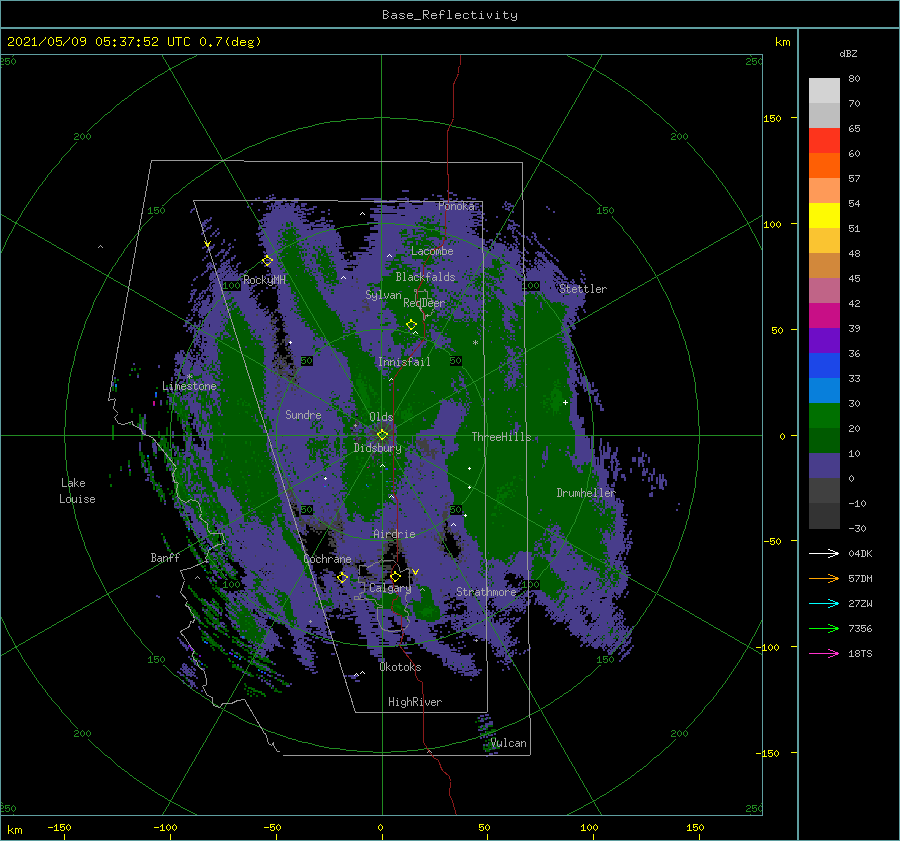Select the red 60-65 dBZ swatch
This screenshot has height=841, width=900.
coord(824,141)
